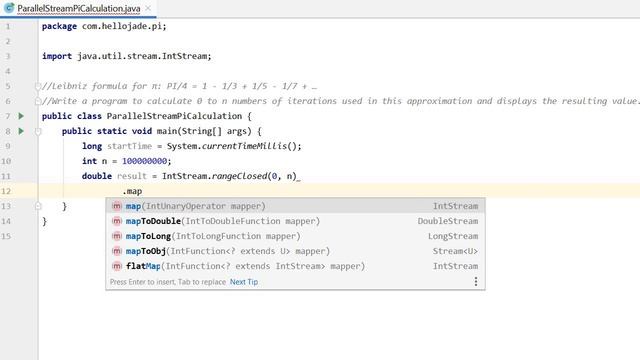
Task: Click line number 1 in the gutter
Action: tap(8, 26)
